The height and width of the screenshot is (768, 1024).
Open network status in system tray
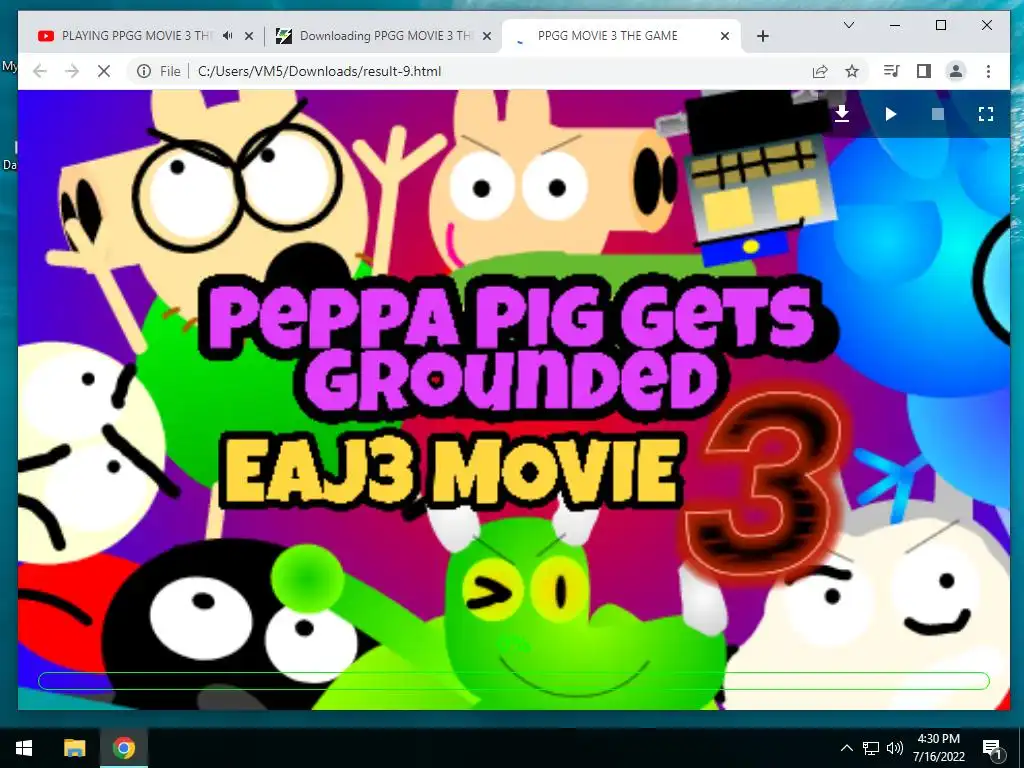[x=871, y=748]
